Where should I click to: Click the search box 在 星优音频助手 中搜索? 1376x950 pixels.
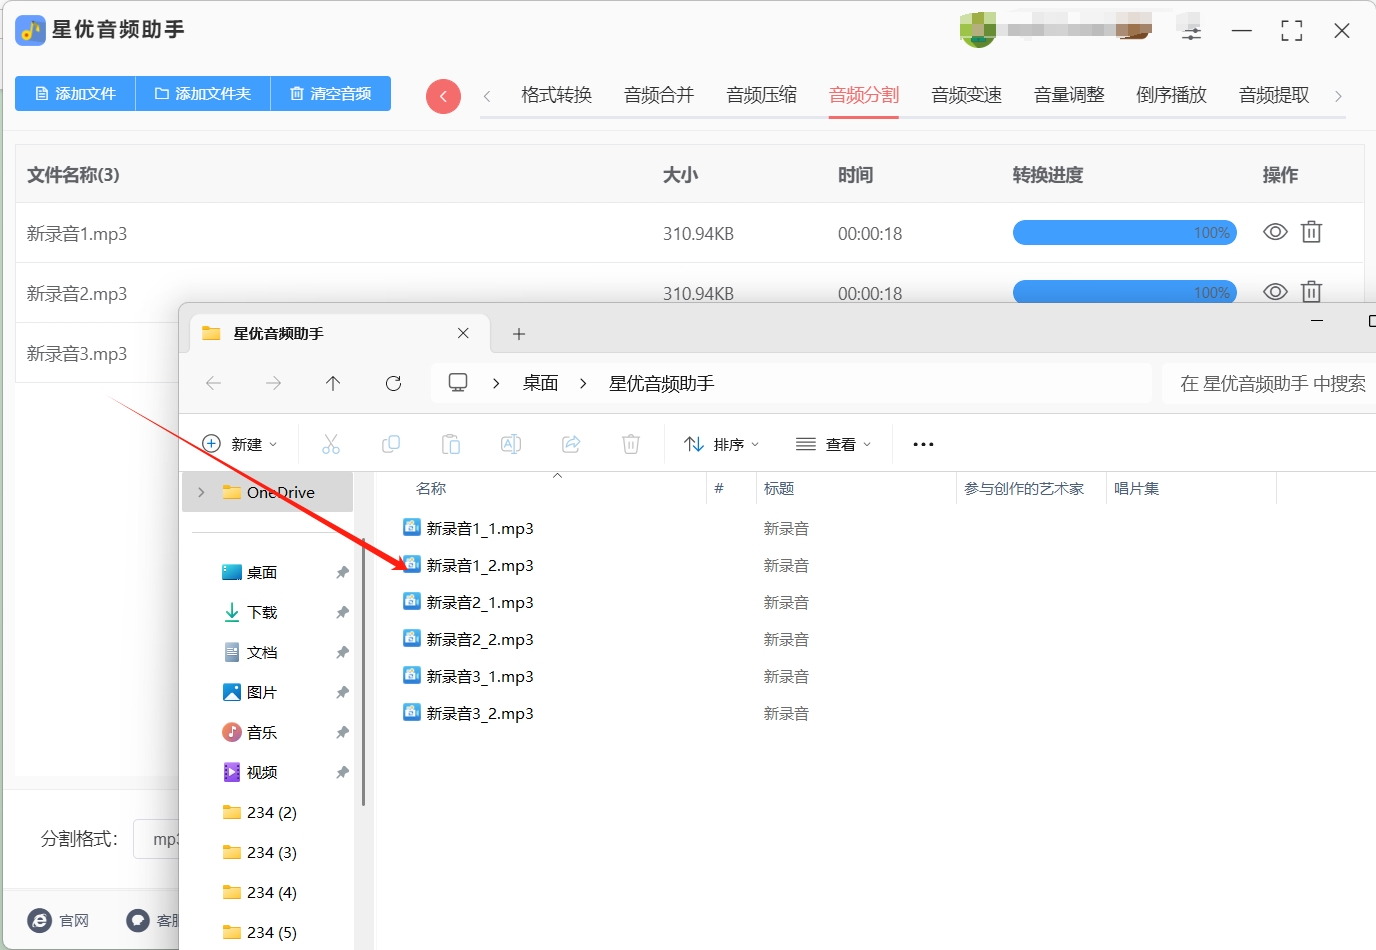(1269, 383)
